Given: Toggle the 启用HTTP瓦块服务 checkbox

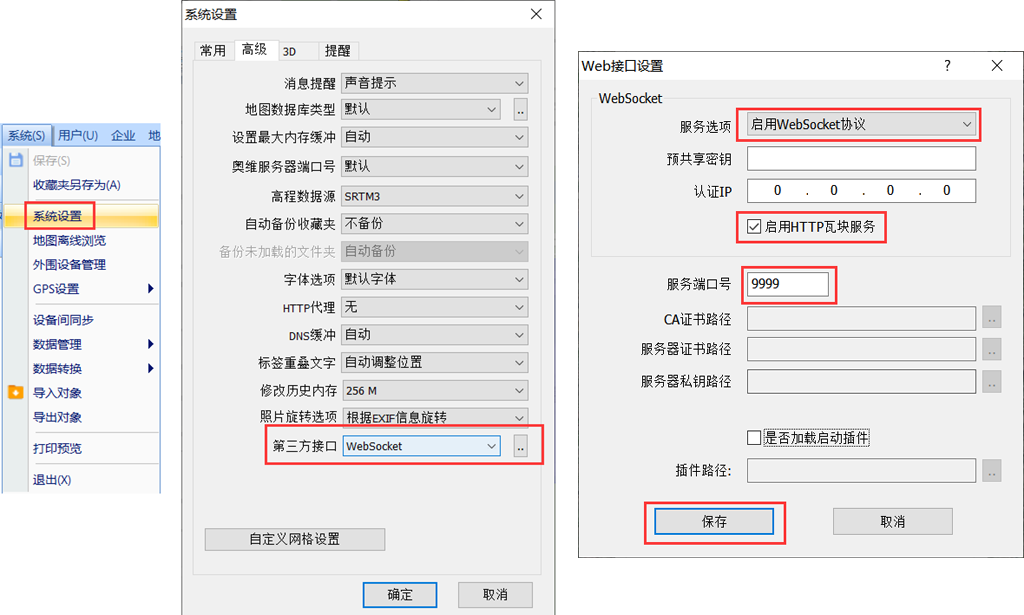Looking at the screenshot, I should (754, 227).
